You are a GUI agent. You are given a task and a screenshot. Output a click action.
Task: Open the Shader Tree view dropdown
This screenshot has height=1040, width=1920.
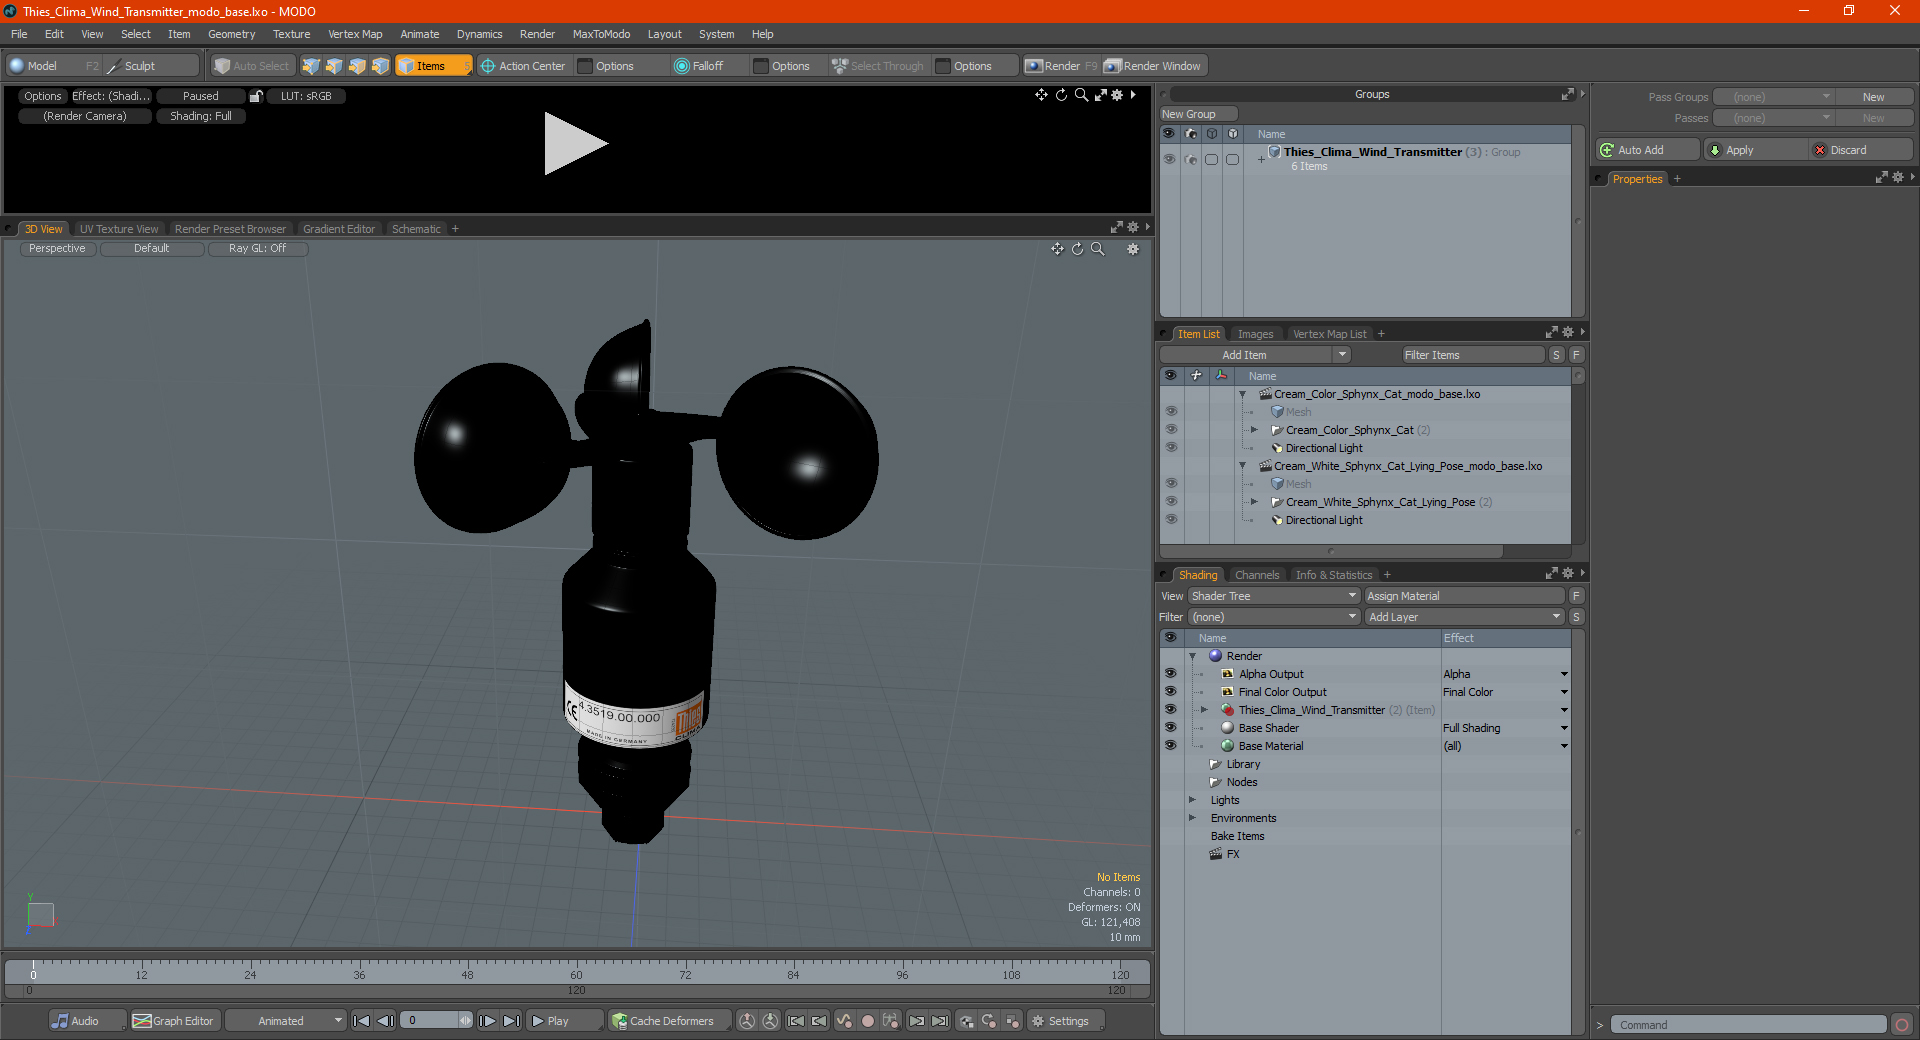tap(1274, 596)
